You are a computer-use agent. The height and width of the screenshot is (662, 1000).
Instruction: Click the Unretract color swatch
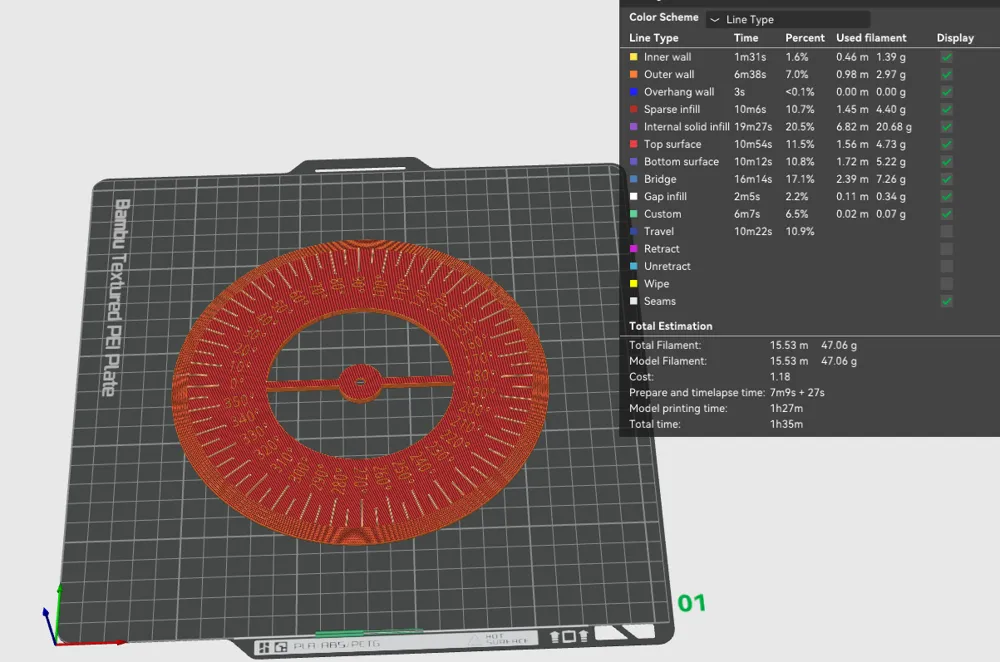(x=633, y=266)
